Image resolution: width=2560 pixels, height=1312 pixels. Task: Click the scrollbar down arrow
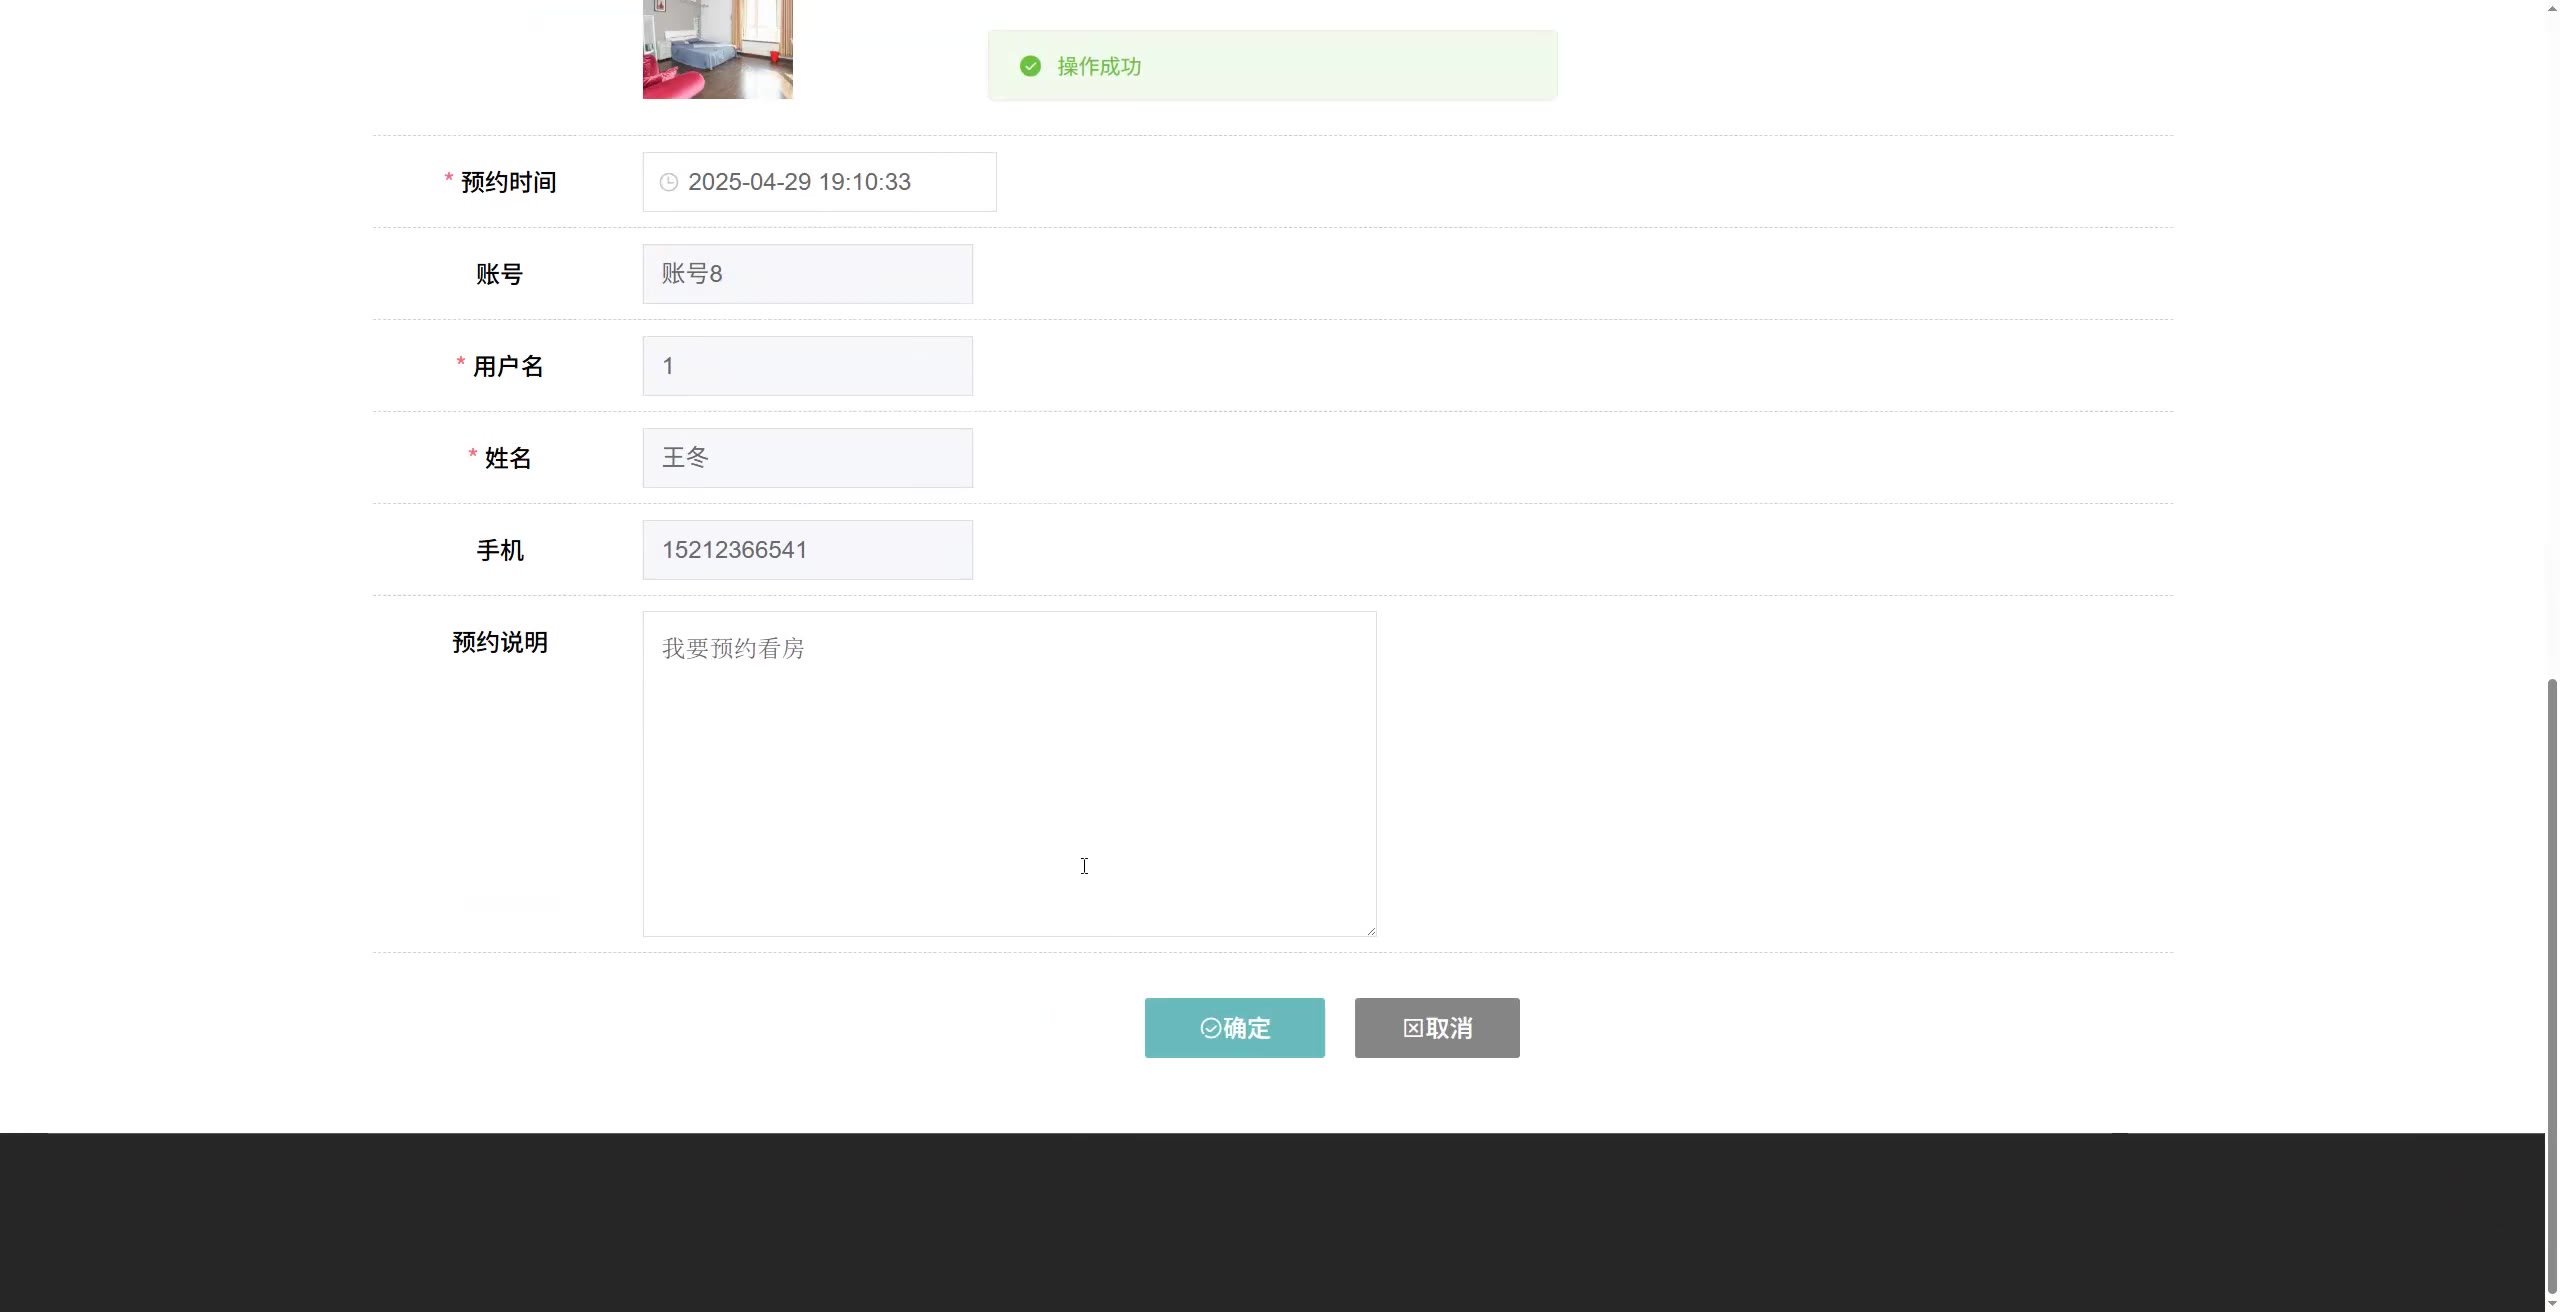pos(2552,1303)
